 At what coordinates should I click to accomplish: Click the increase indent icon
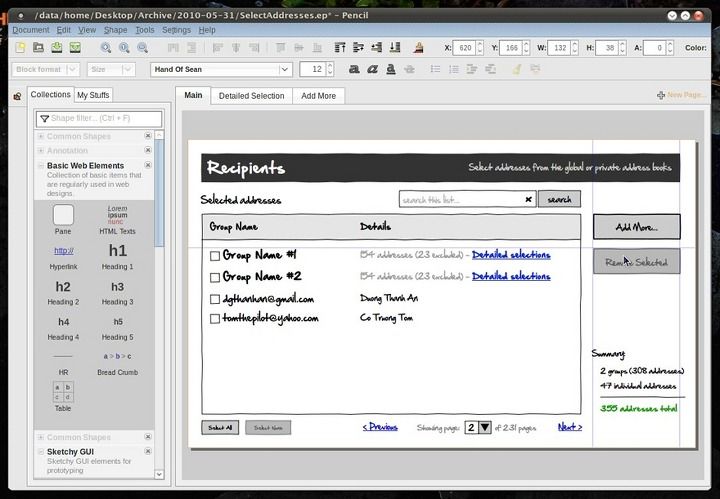[472, 69]
